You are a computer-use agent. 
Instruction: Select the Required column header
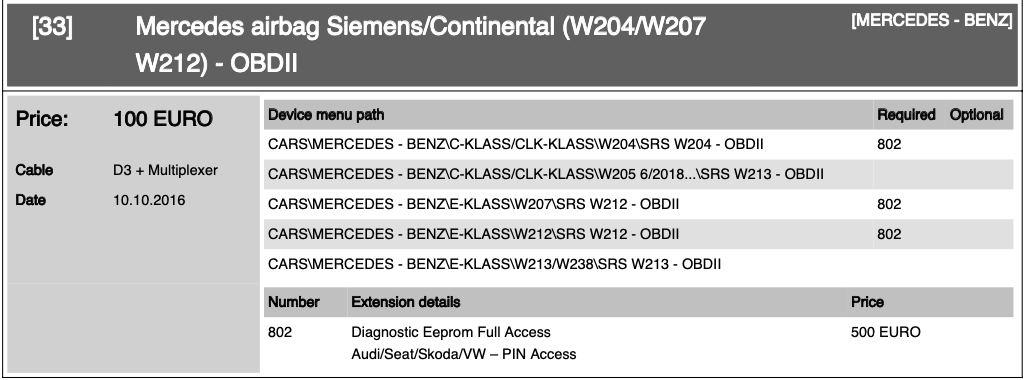click(x=906, y=115)
